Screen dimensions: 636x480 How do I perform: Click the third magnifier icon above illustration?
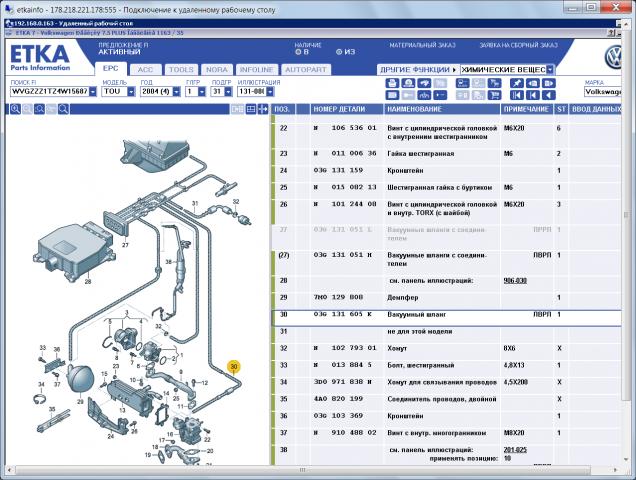[39, 109]
